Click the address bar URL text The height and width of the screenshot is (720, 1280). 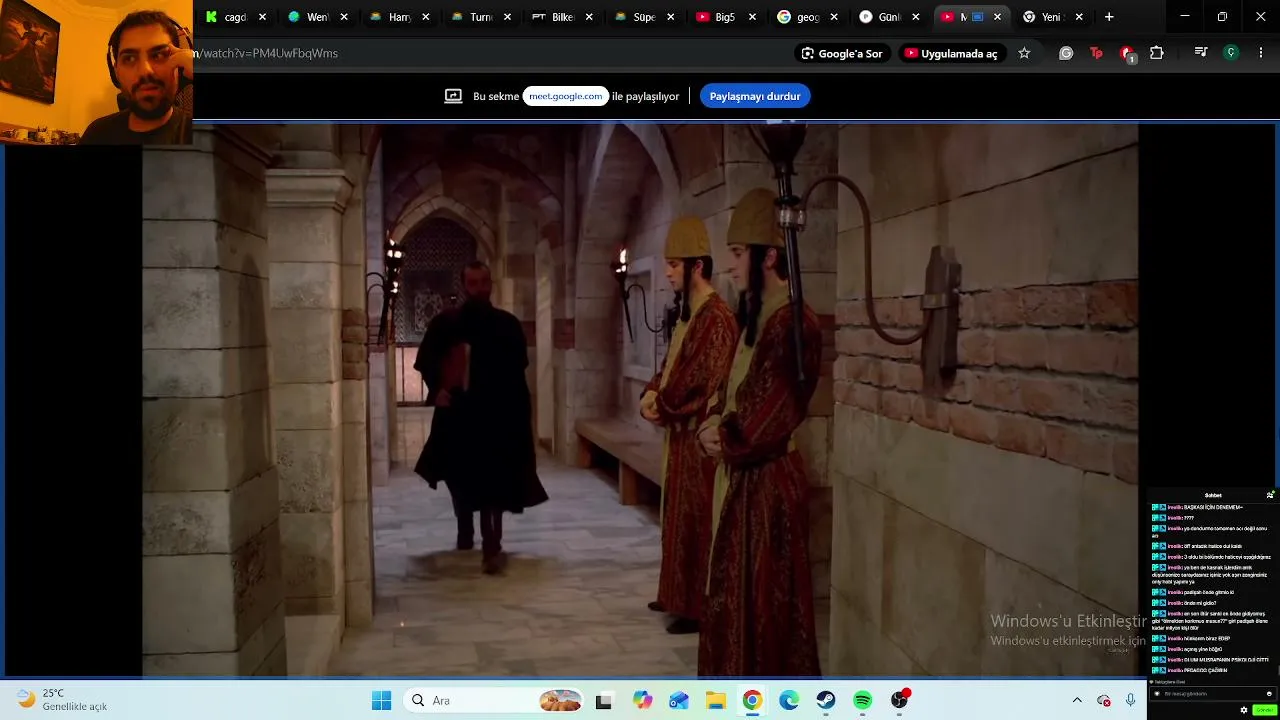tap(266, 53)
